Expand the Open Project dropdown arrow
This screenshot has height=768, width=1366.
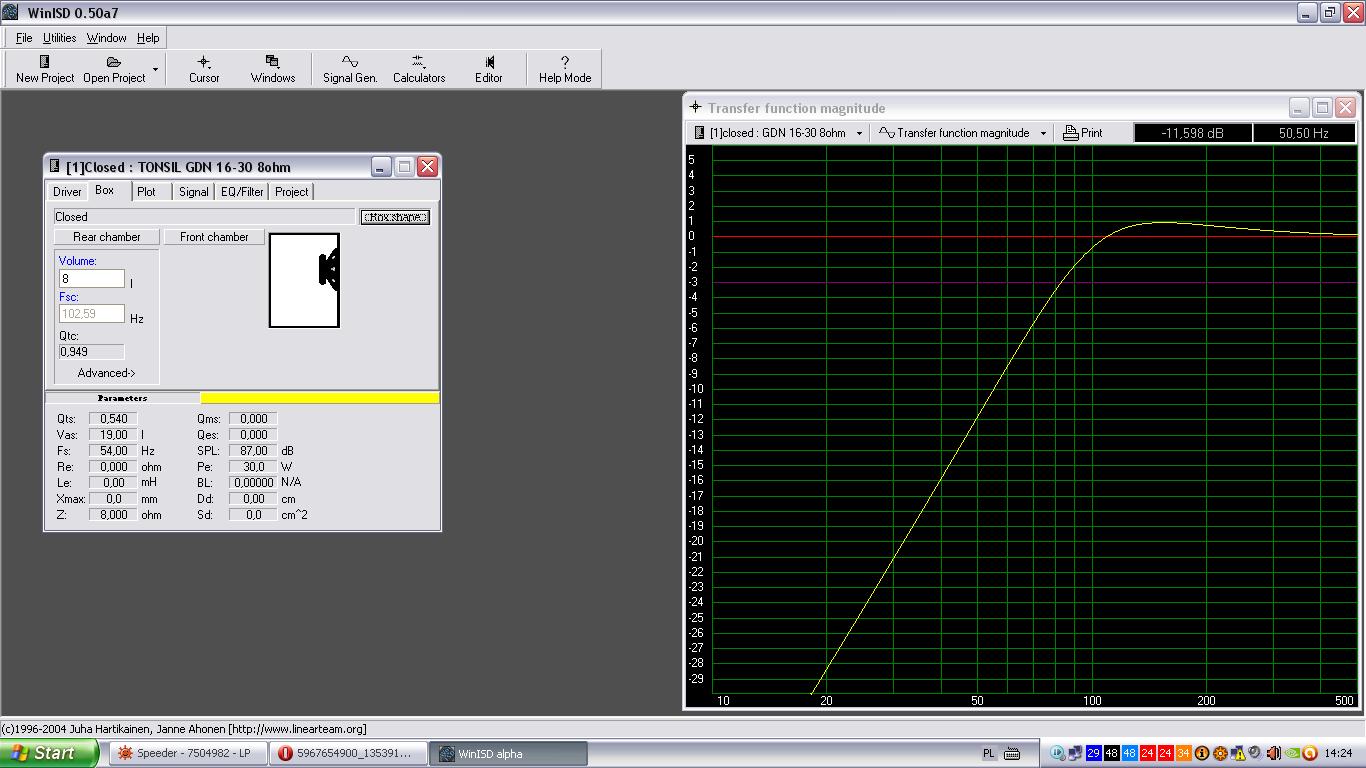point(155,69)
